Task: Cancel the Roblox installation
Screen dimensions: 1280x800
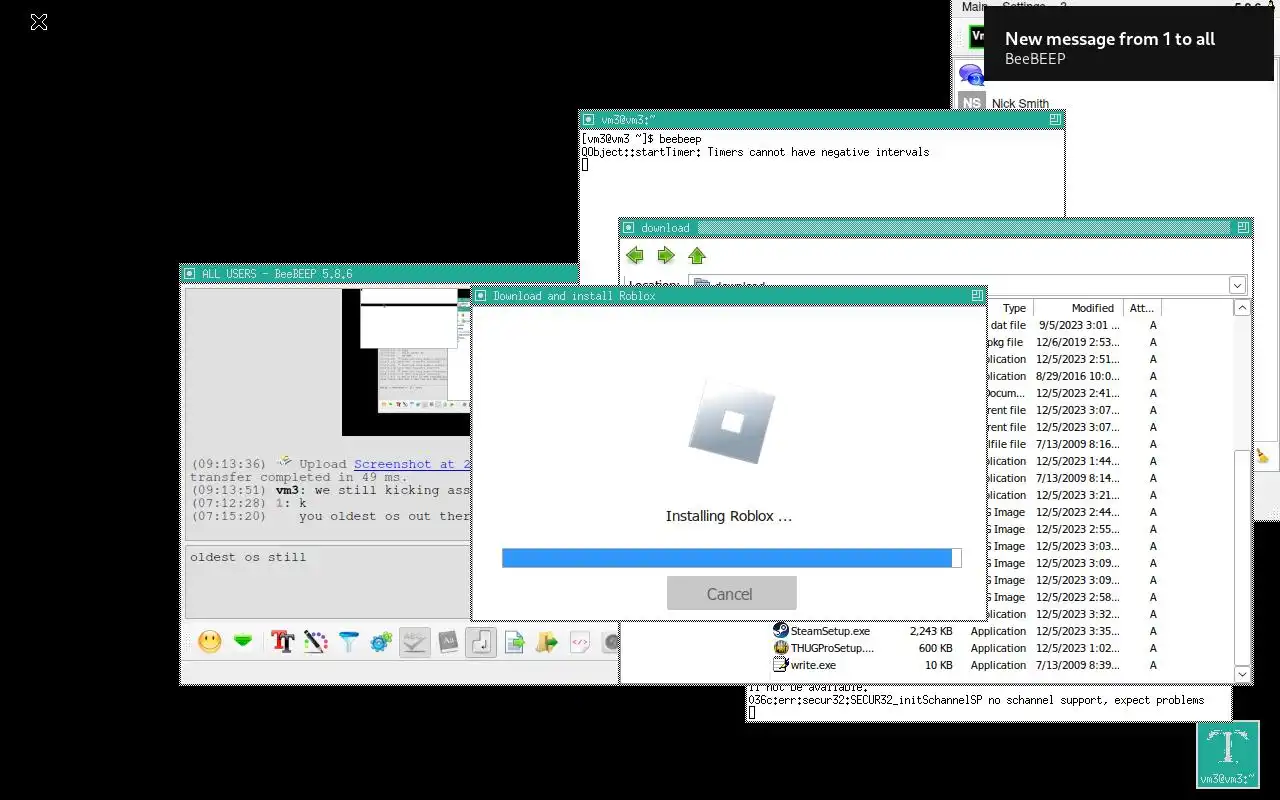Action: [731, 593]
